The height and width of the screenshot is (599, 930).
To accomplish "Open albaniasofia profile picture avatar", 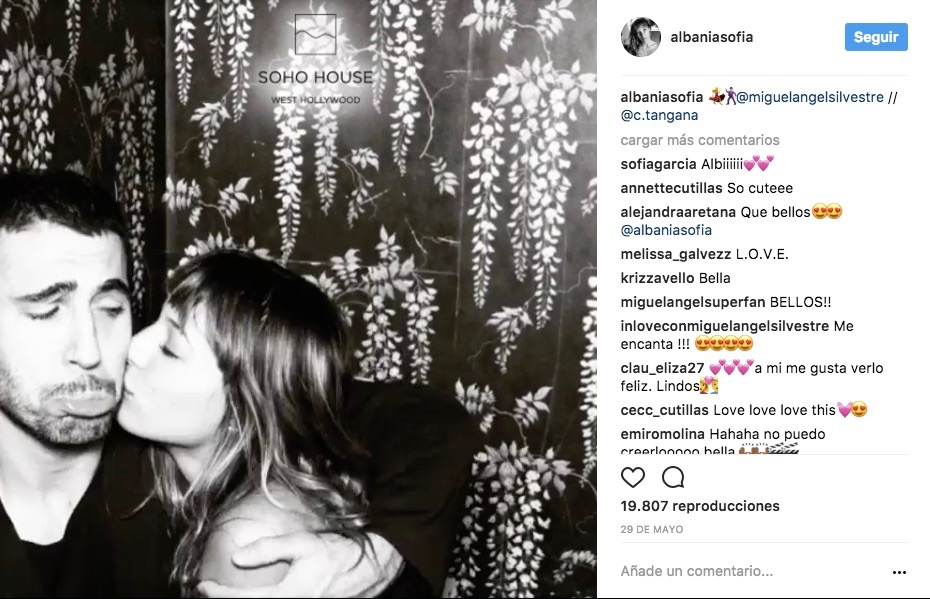I will point(641,37).
